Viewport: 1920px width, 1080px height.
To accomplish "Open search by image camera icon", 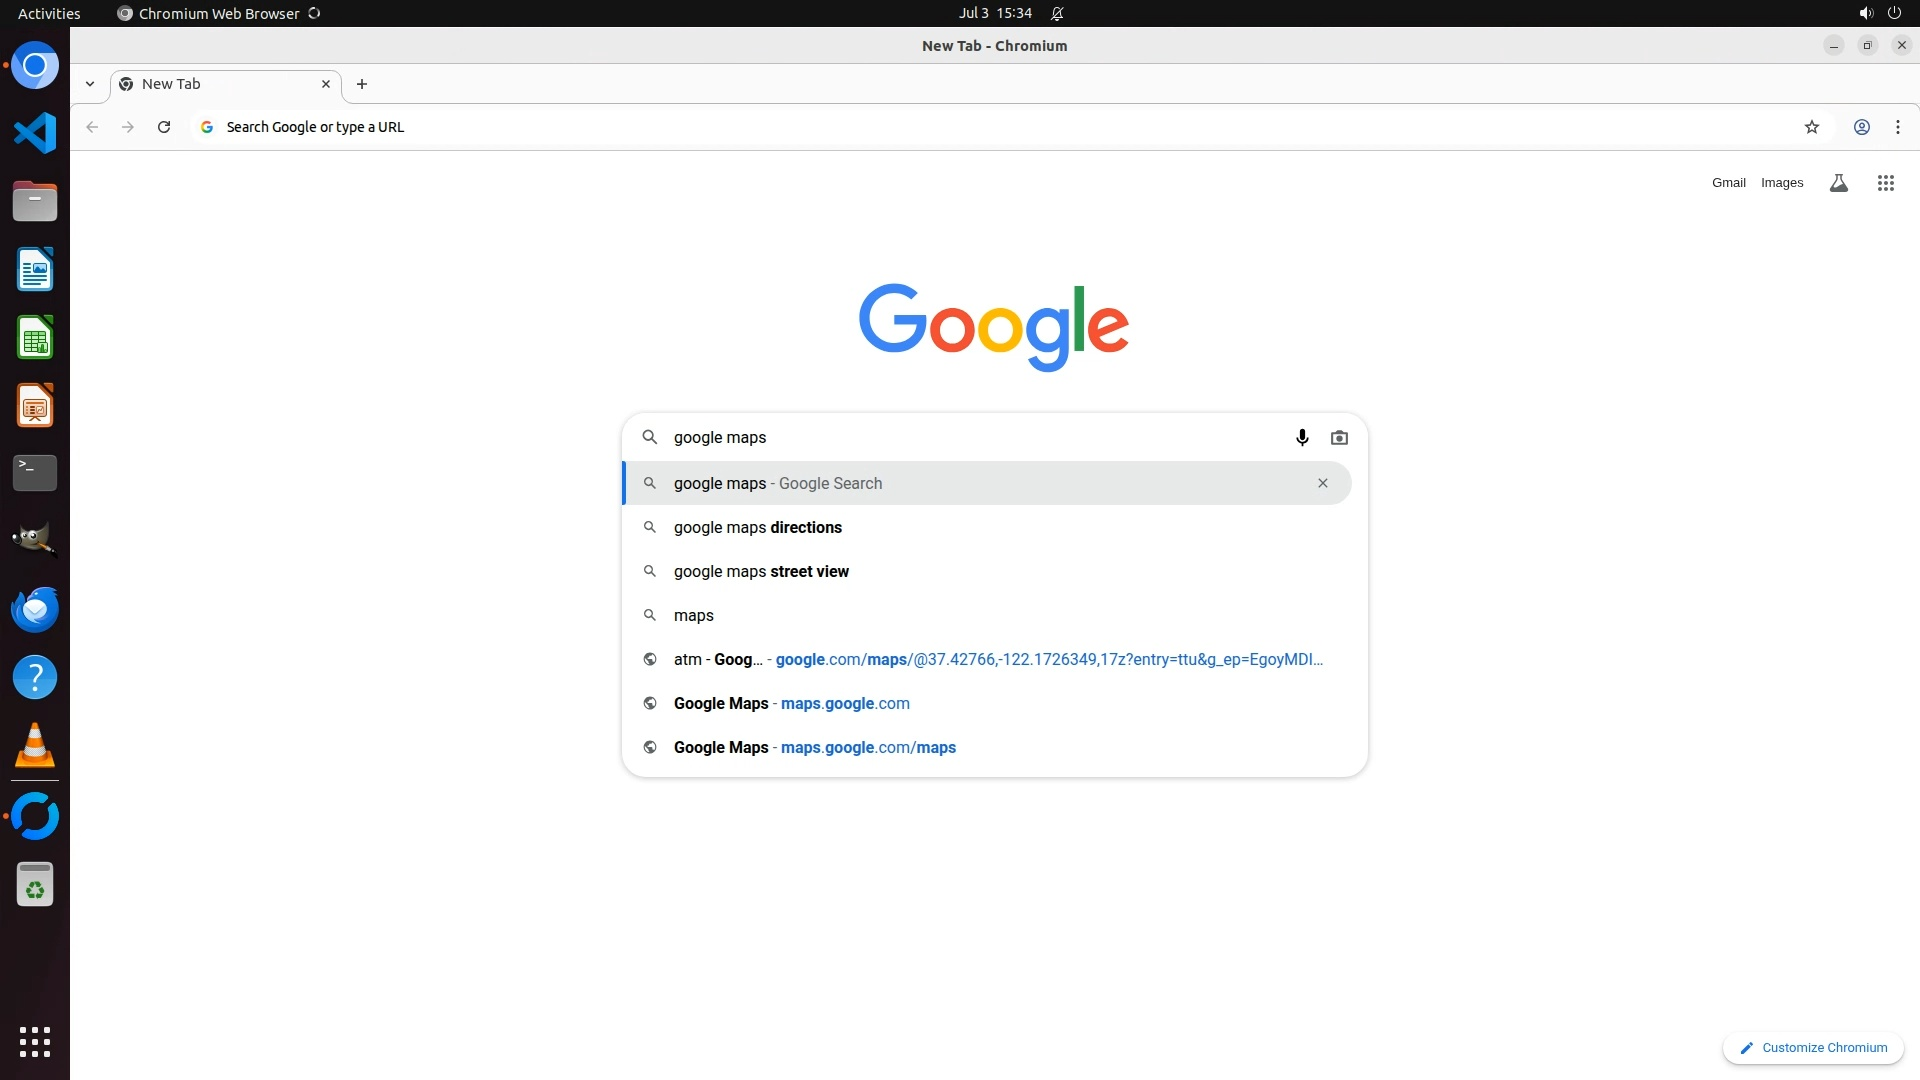I will (x=1339, y=438).
